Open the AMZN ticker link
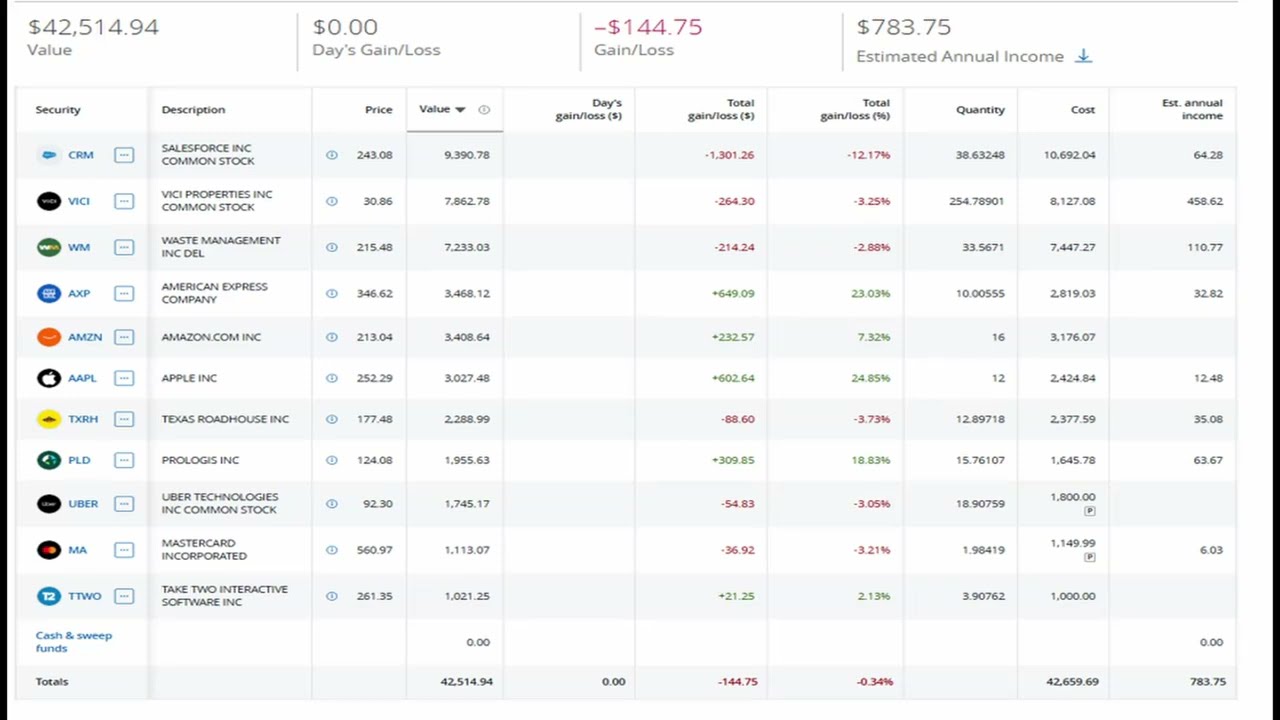Screen dimensions: 1280x720 tap(85, 337)
